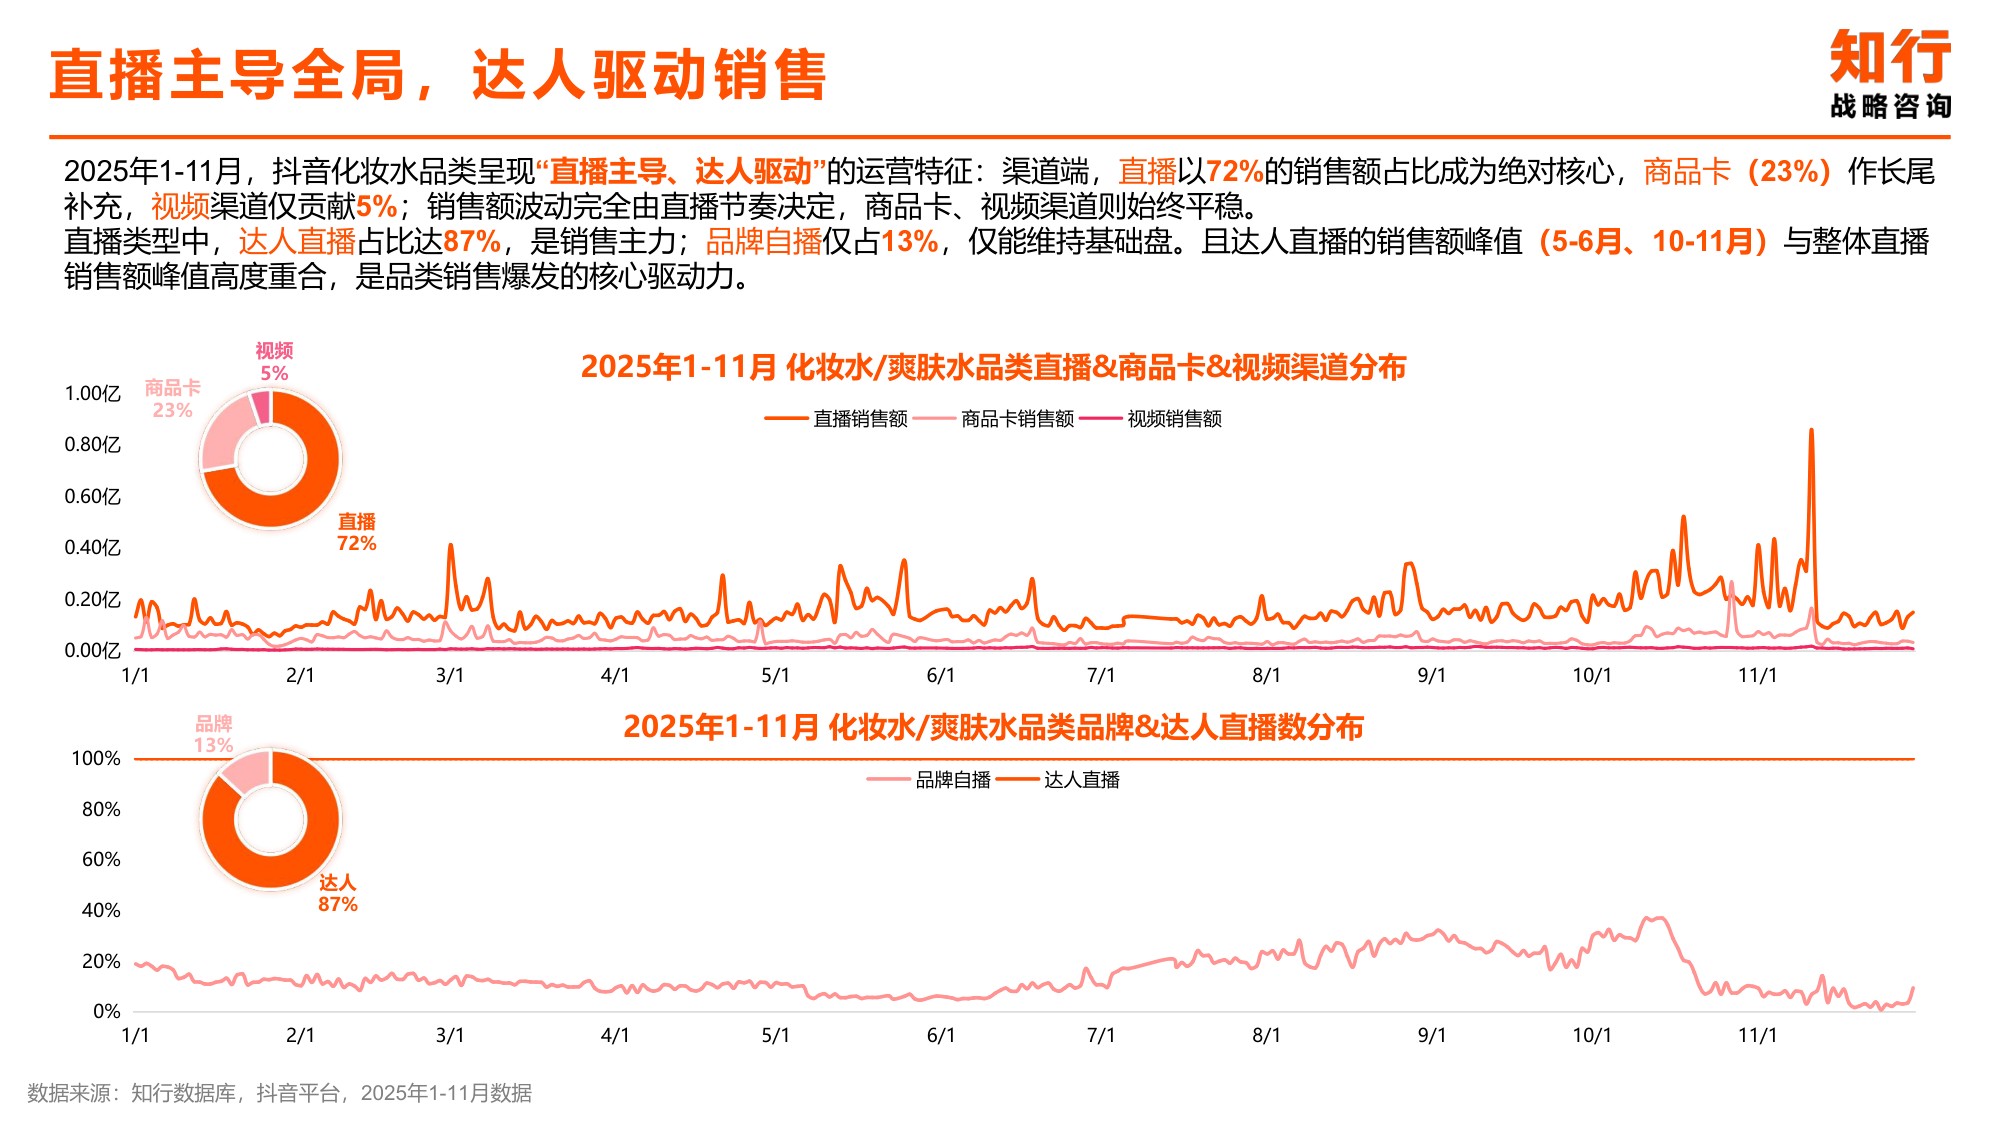Image resolution: width=2000 pixels, height=1125 pixels.
Task: Click the 40% y-axis label
Action: pyautogui.click(x=101, y=911)
